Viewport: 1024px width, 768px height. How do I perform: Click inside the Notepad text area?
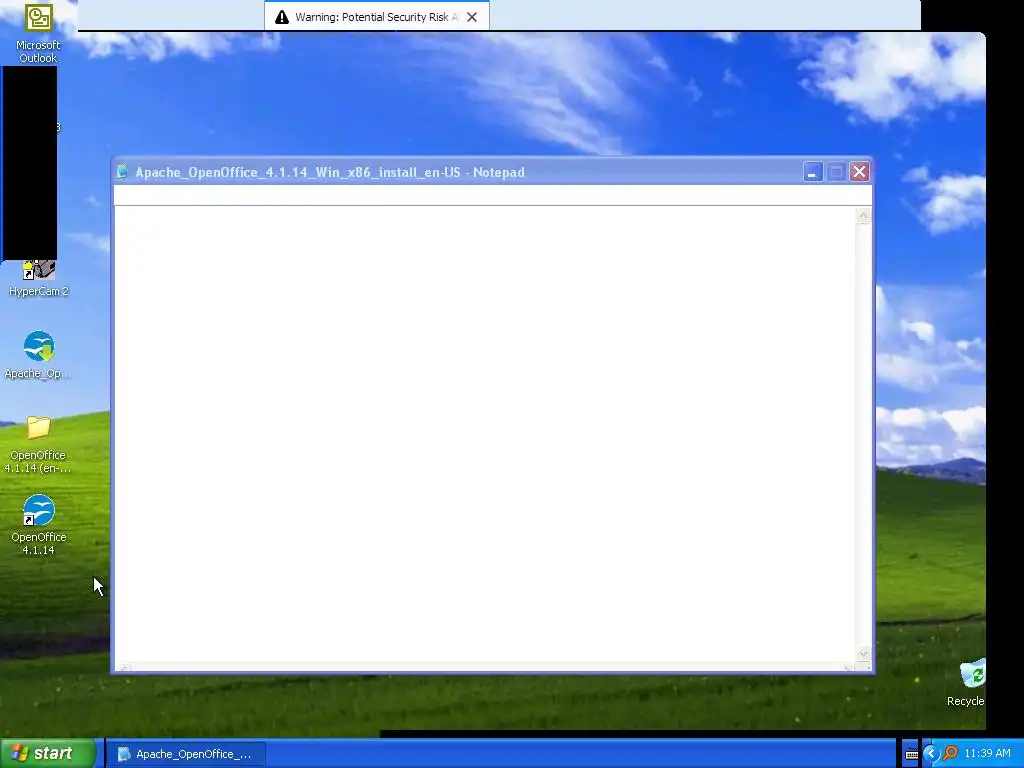tap(485, 434)
